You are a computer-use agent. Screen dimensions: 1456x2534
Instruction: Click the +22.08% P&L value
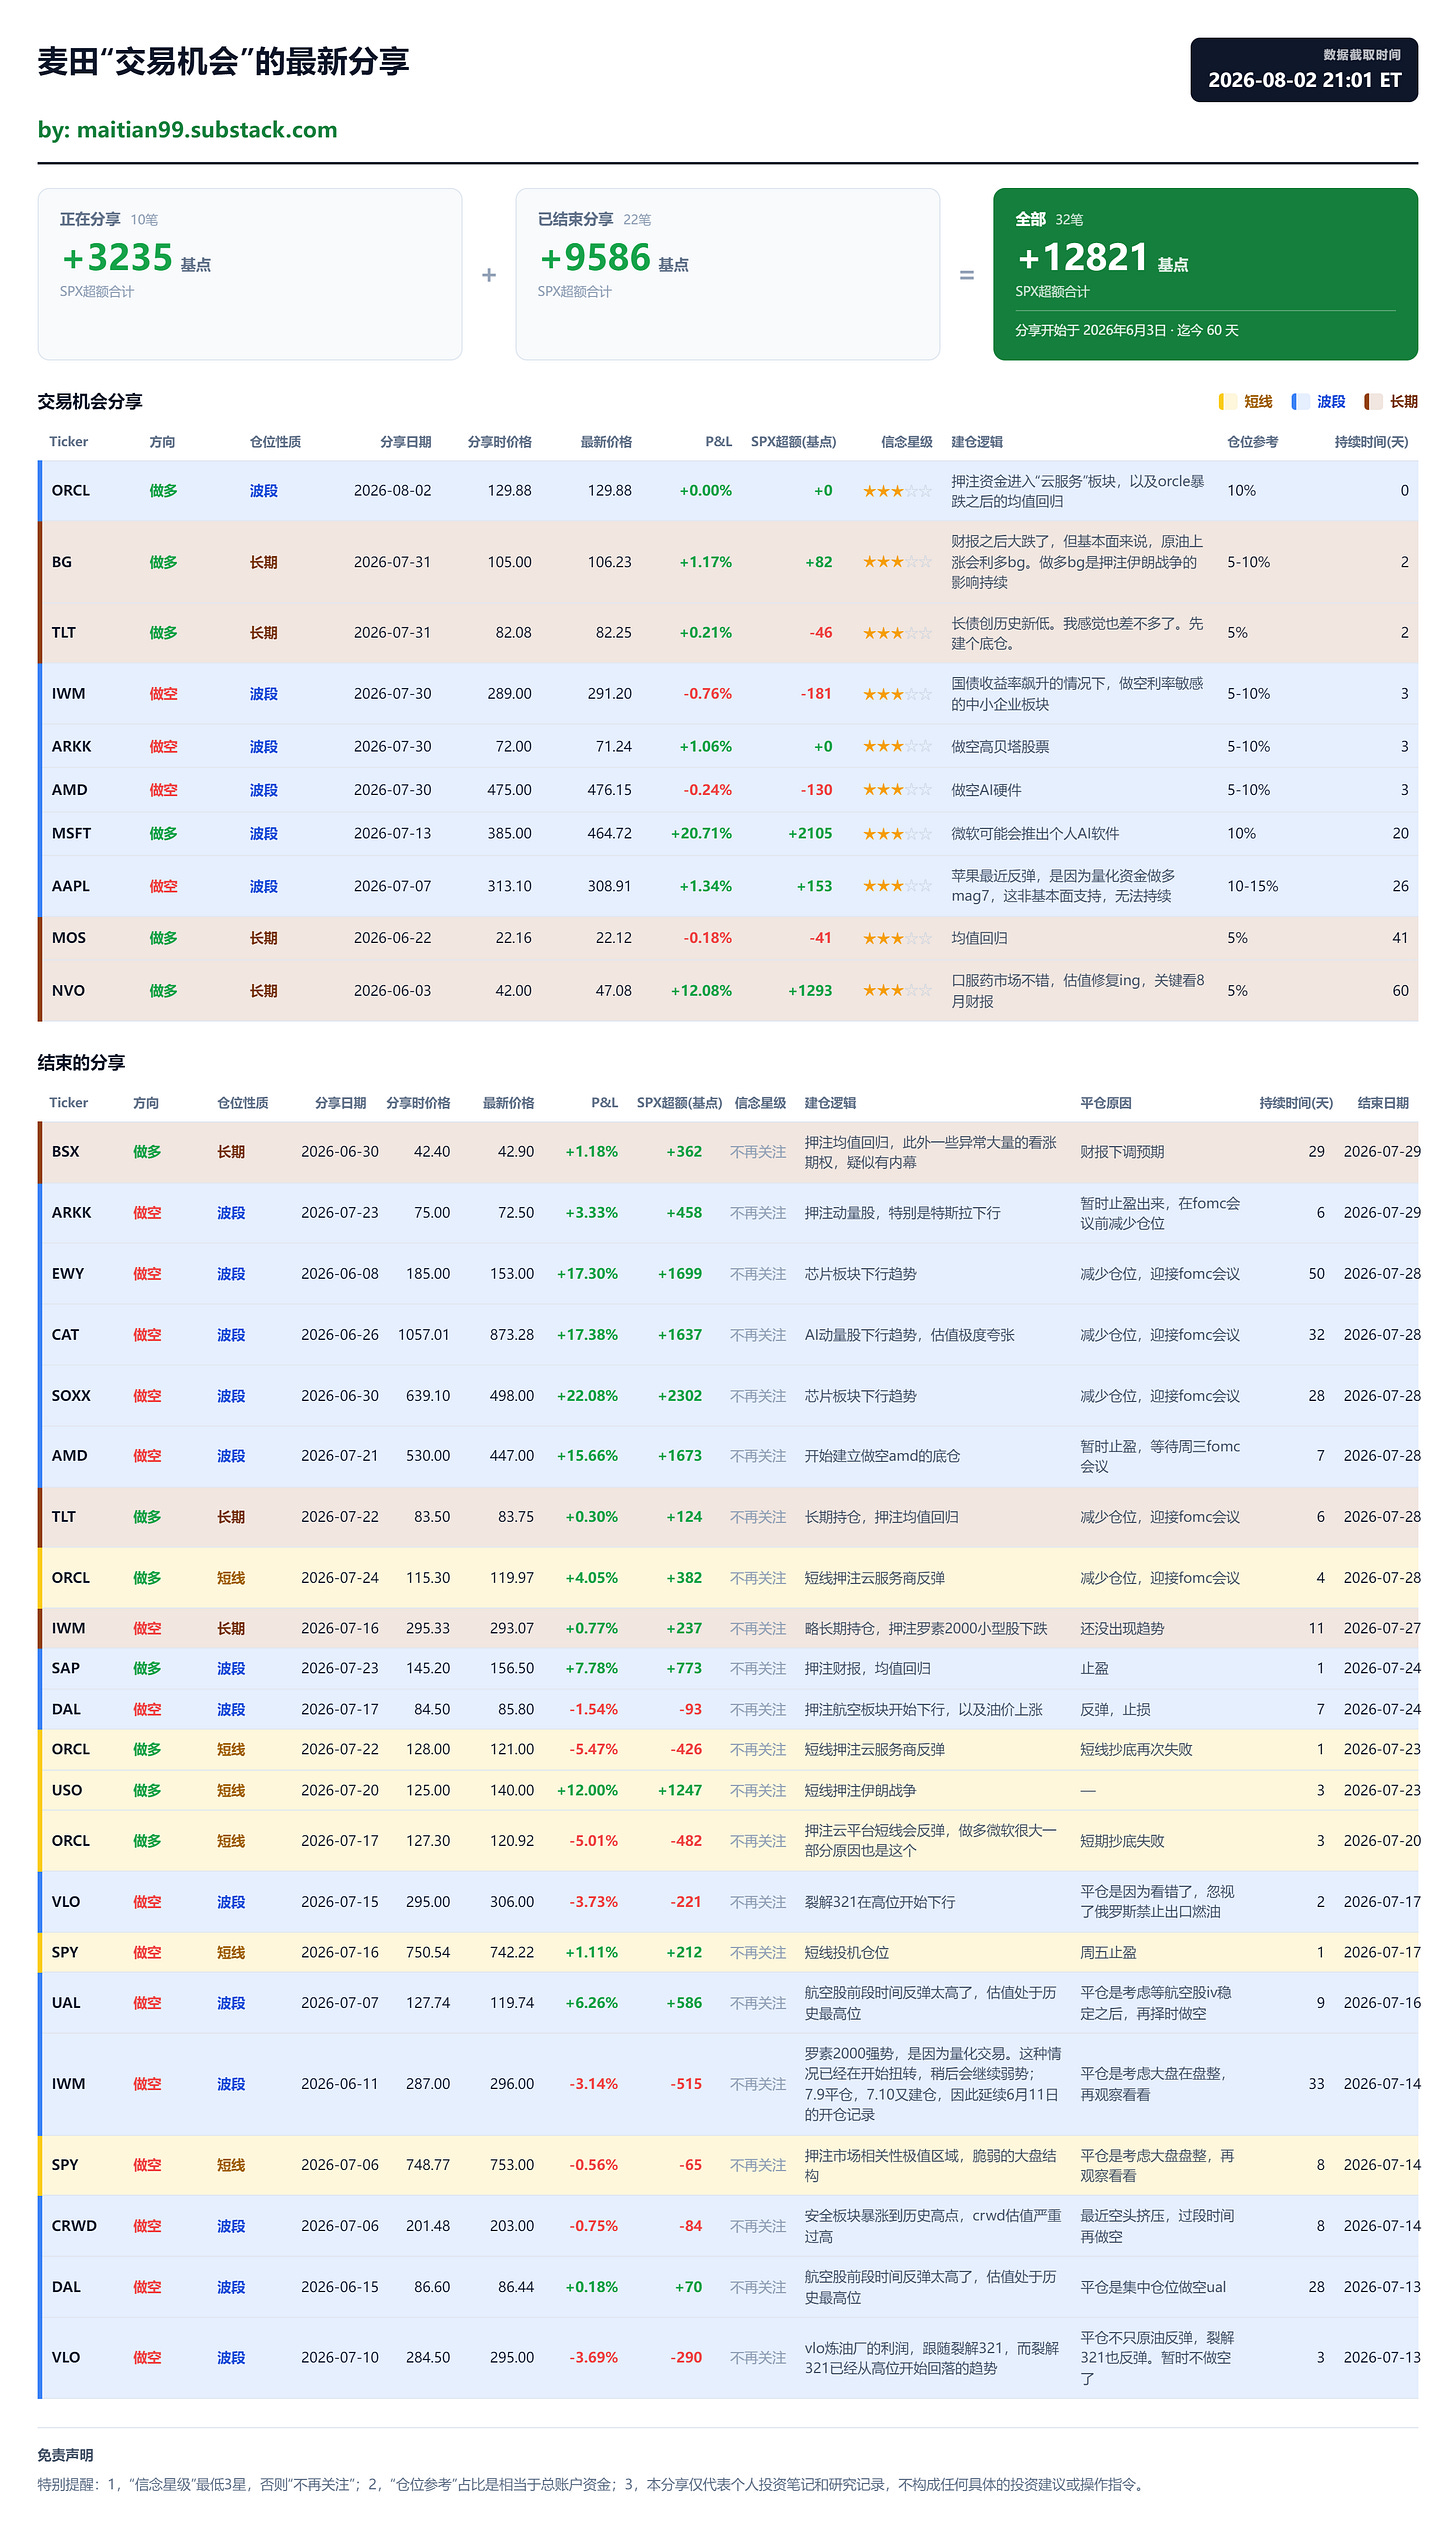[587, 1396]
